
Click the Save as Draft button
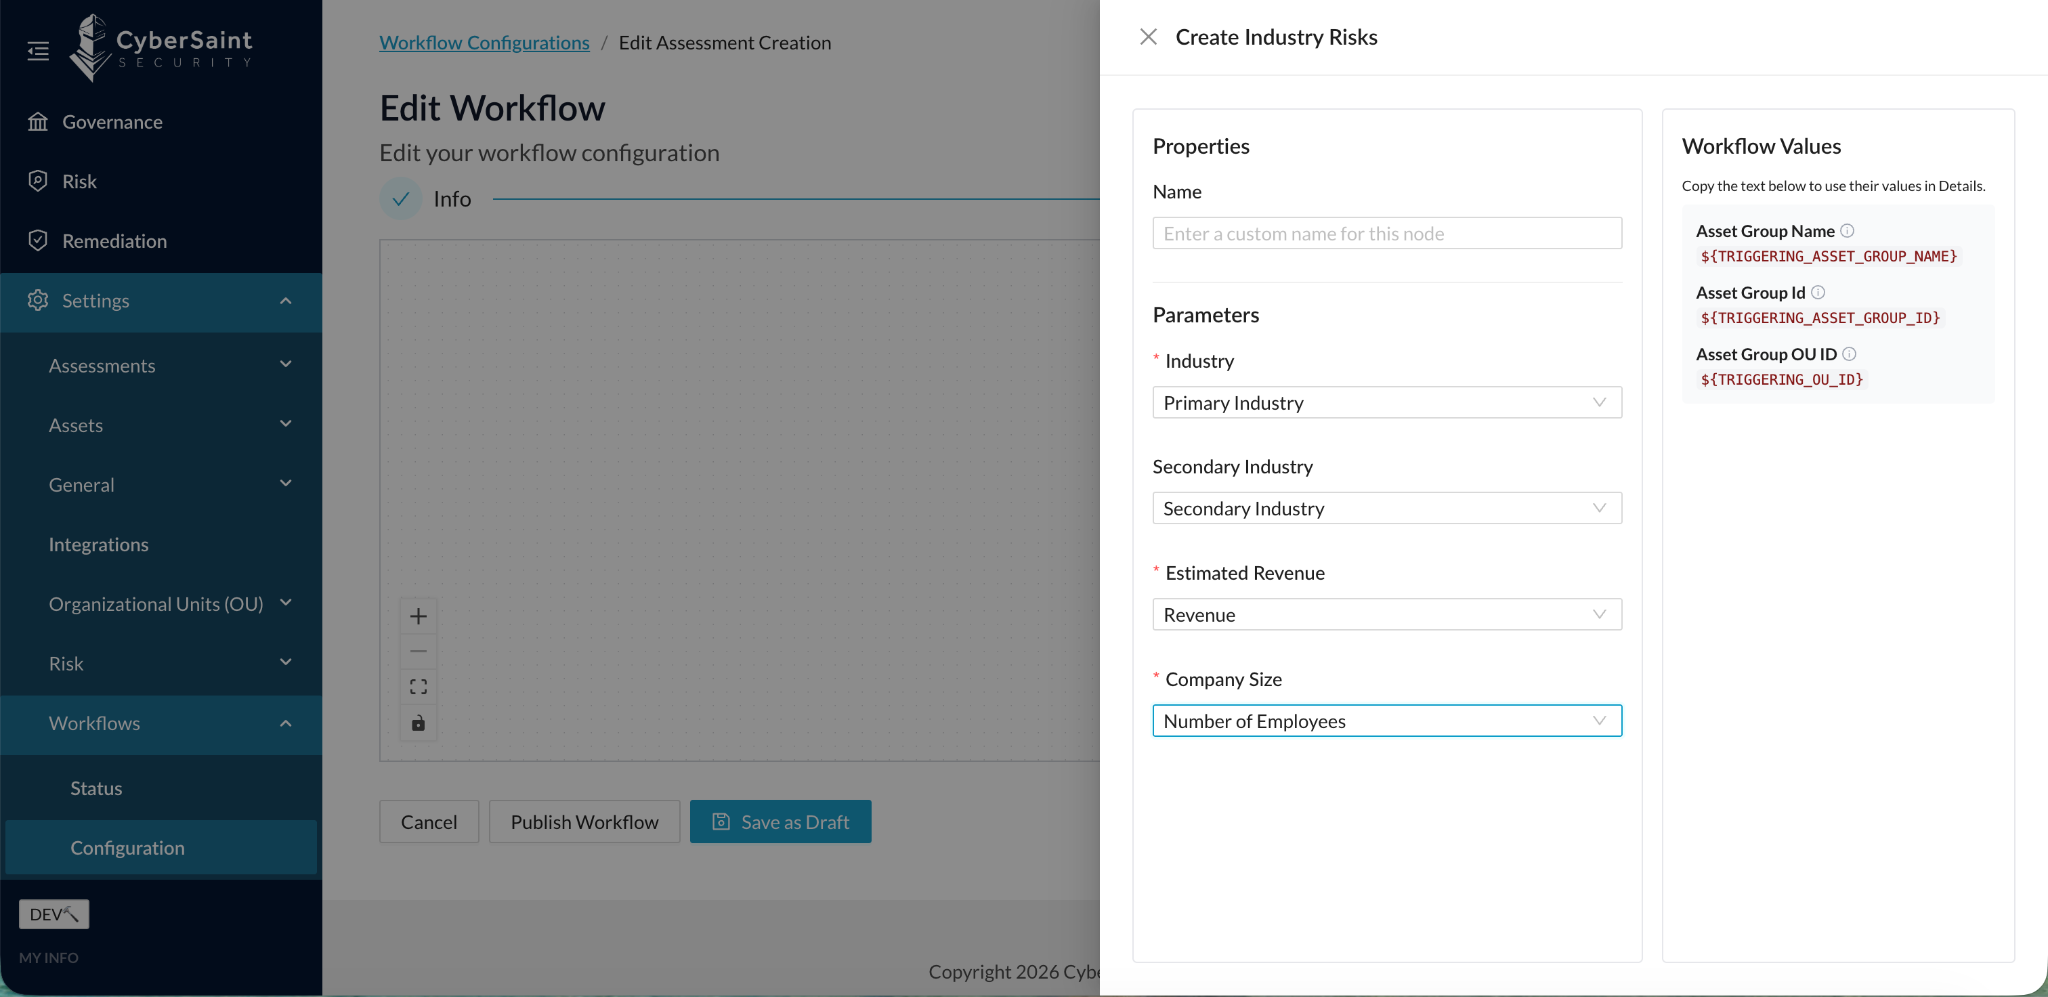coord(780,822)
